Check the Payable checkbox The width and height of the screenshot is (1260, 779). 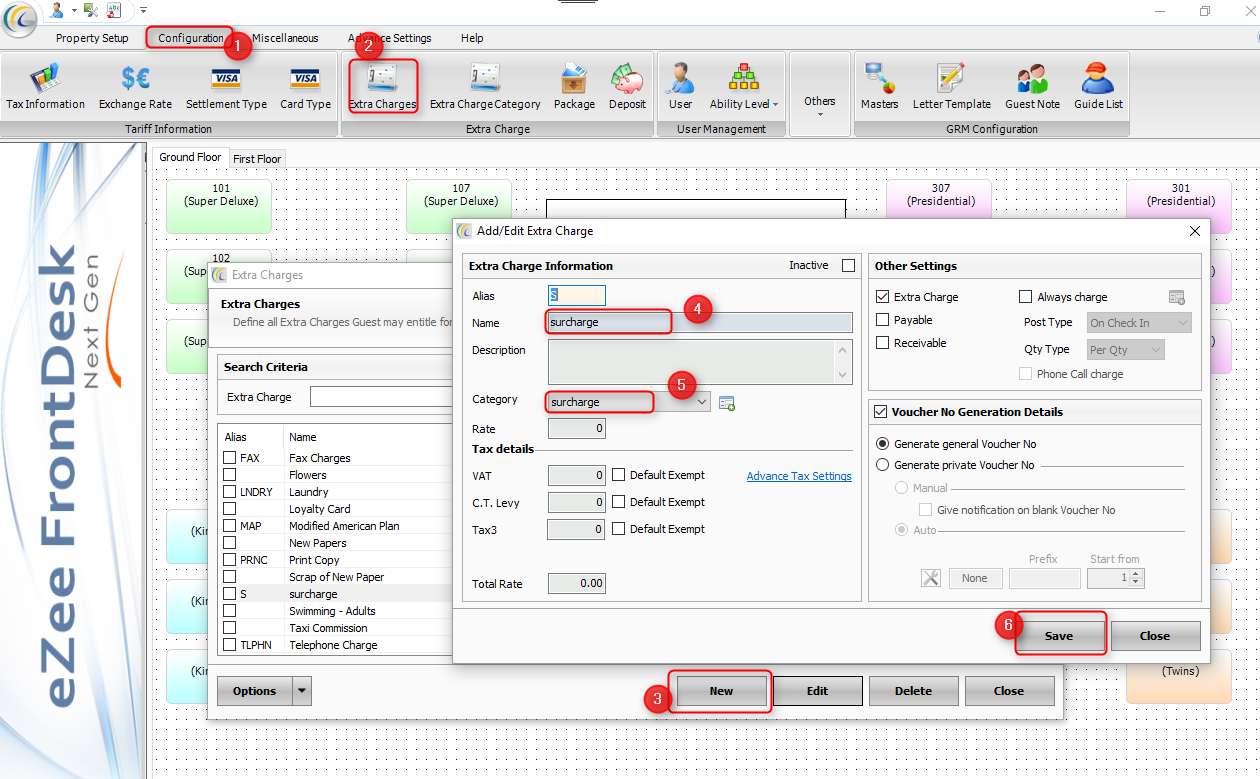(x=882, y=320)
